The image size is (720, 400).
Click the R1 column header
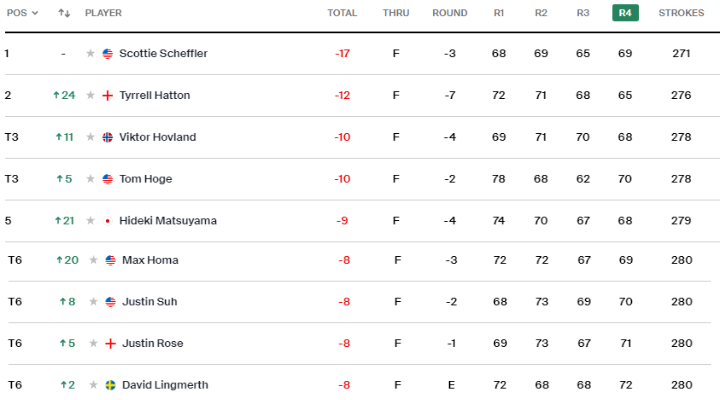(x=499, y=13)
